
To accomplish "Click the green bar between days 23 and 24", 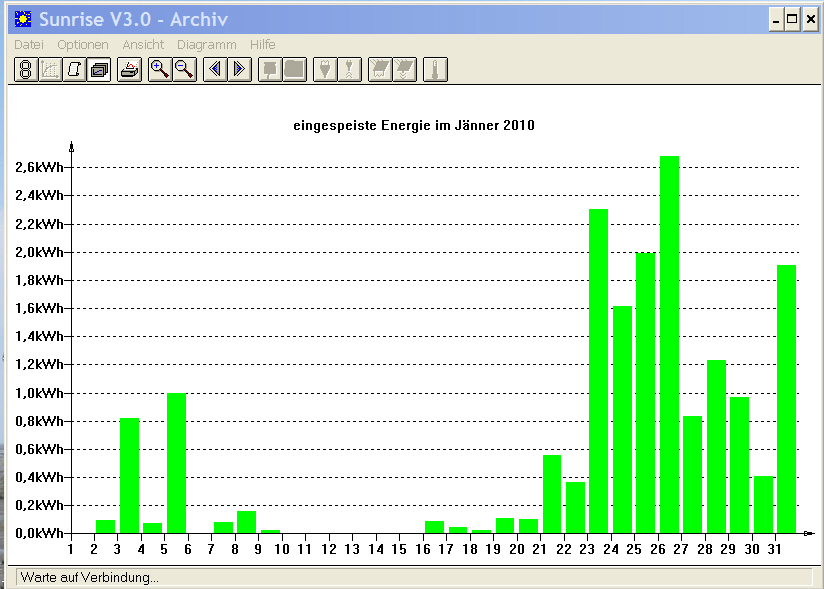I will click(x=599, y=371).
